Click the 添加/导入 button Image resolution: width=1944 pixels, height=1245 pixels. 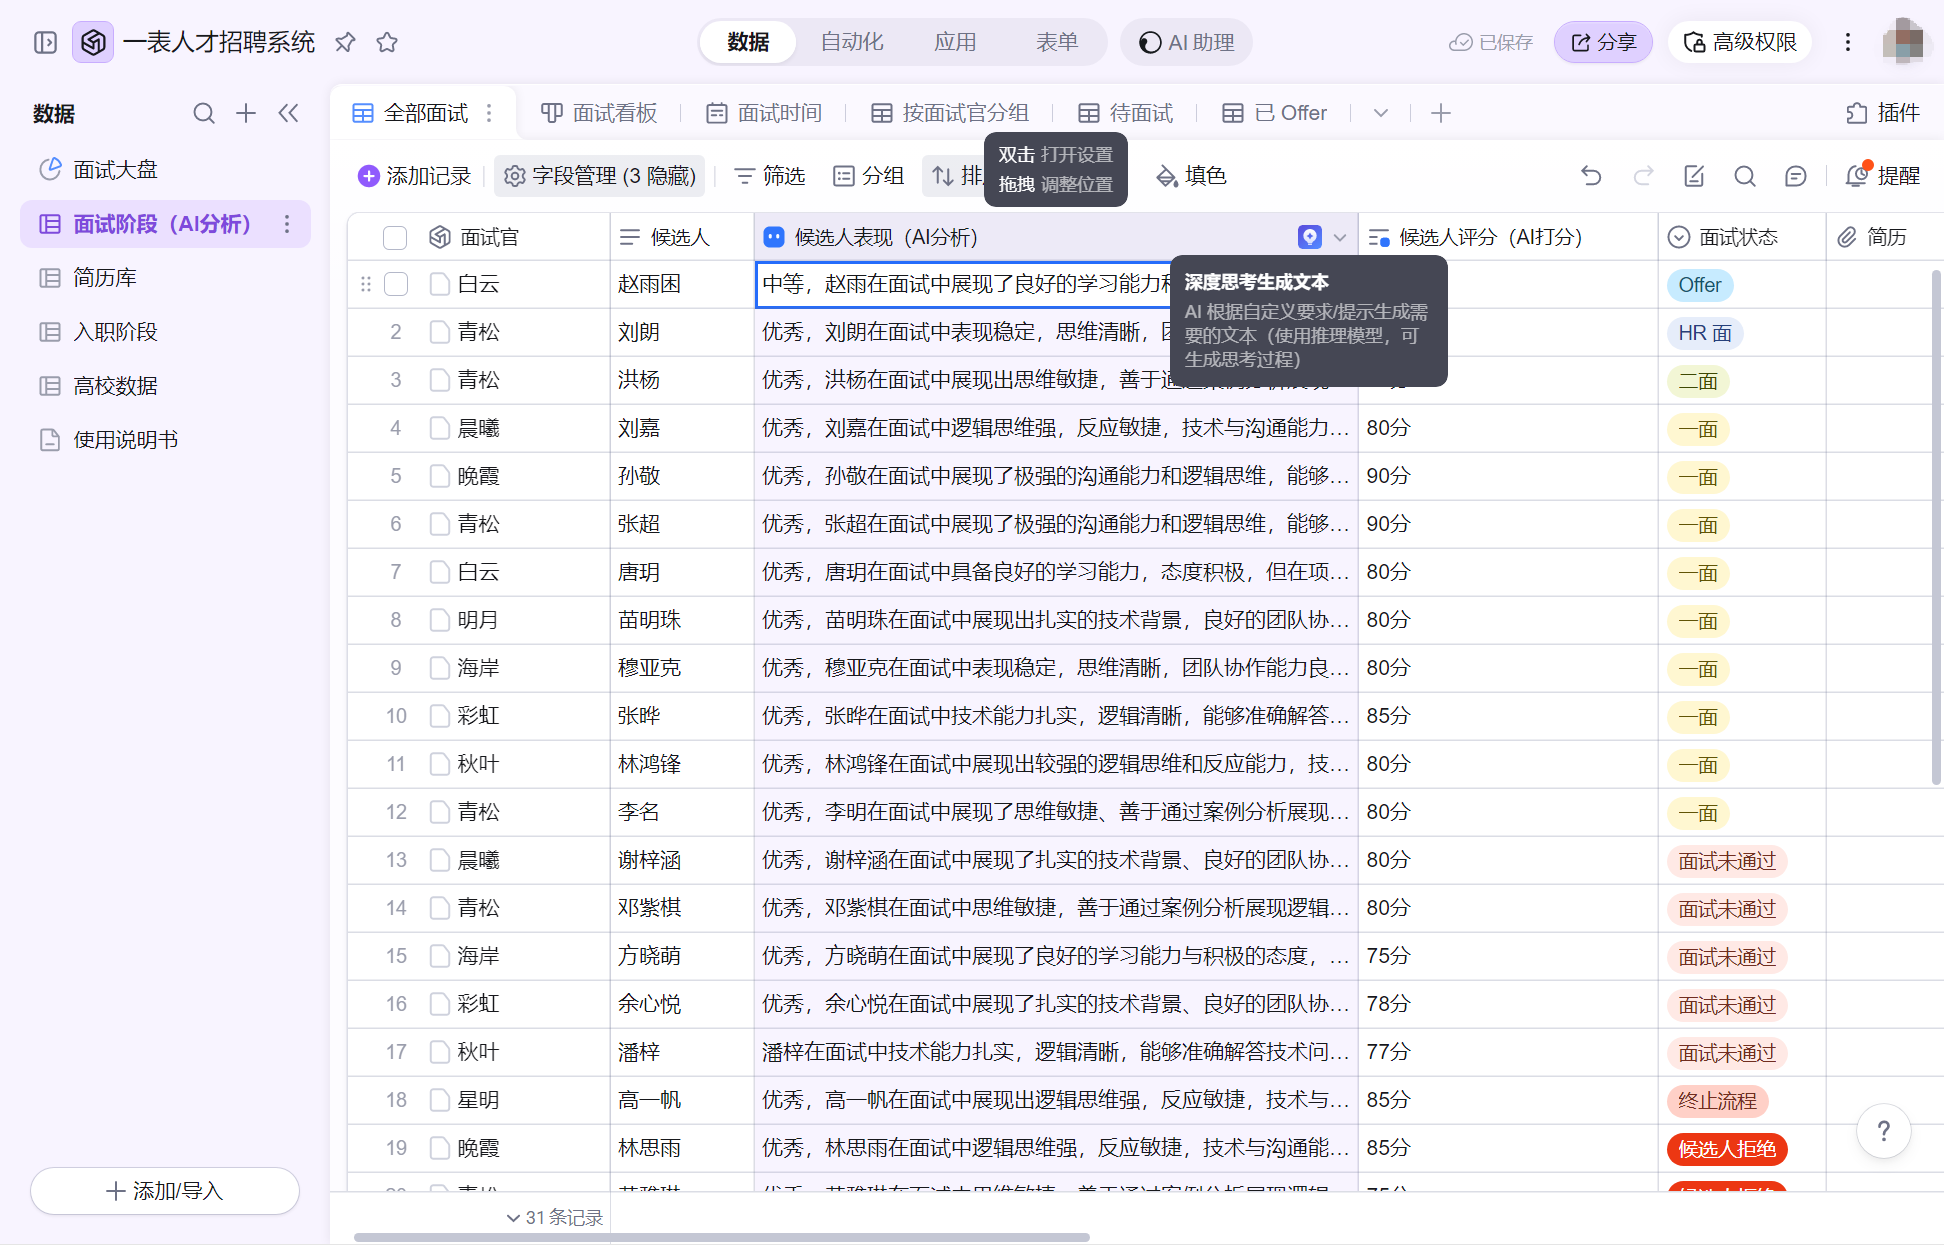(x=165, y=1191)
